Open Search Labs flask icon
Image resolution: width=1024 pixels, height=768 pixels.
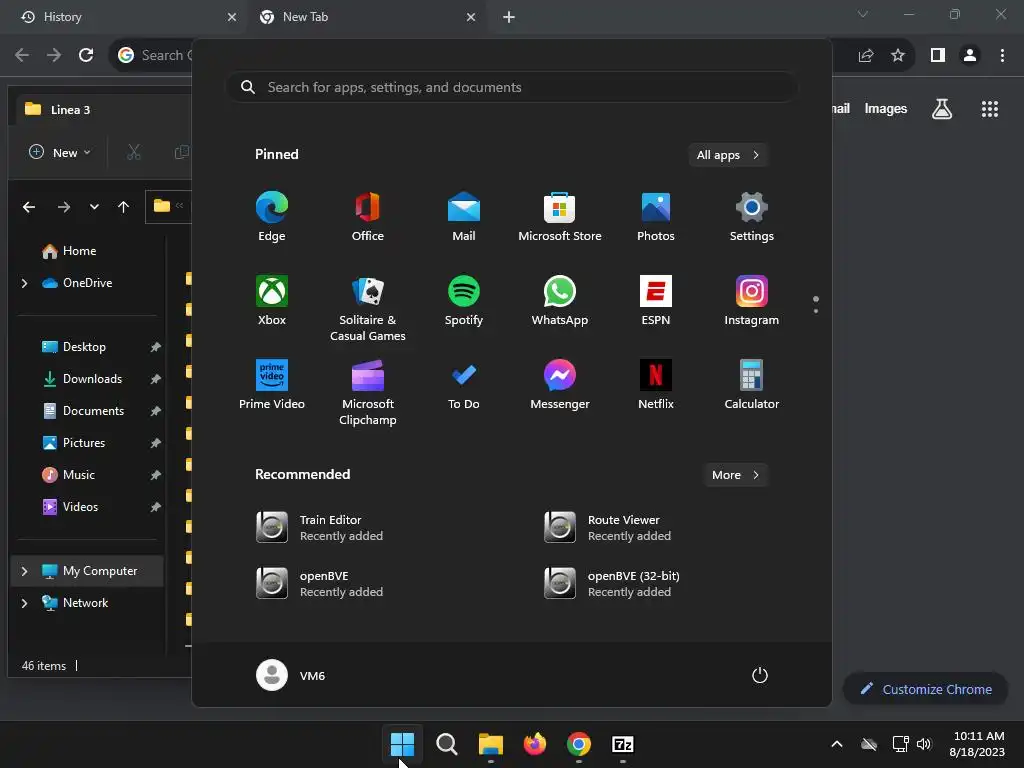pyautogui.click(x=942, y=109)
